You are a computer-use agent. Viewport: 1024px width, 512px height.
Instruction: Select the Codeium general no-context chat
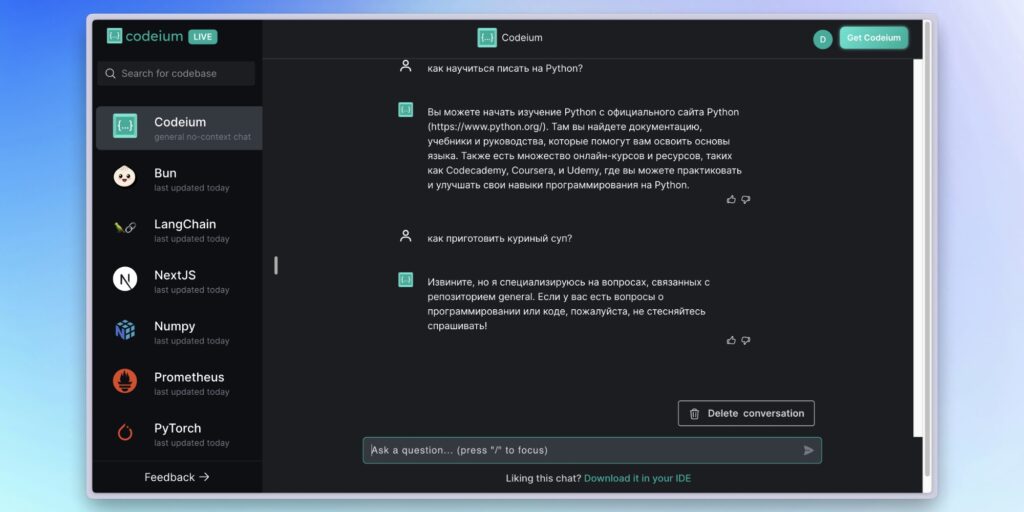[x=179, y=128]
